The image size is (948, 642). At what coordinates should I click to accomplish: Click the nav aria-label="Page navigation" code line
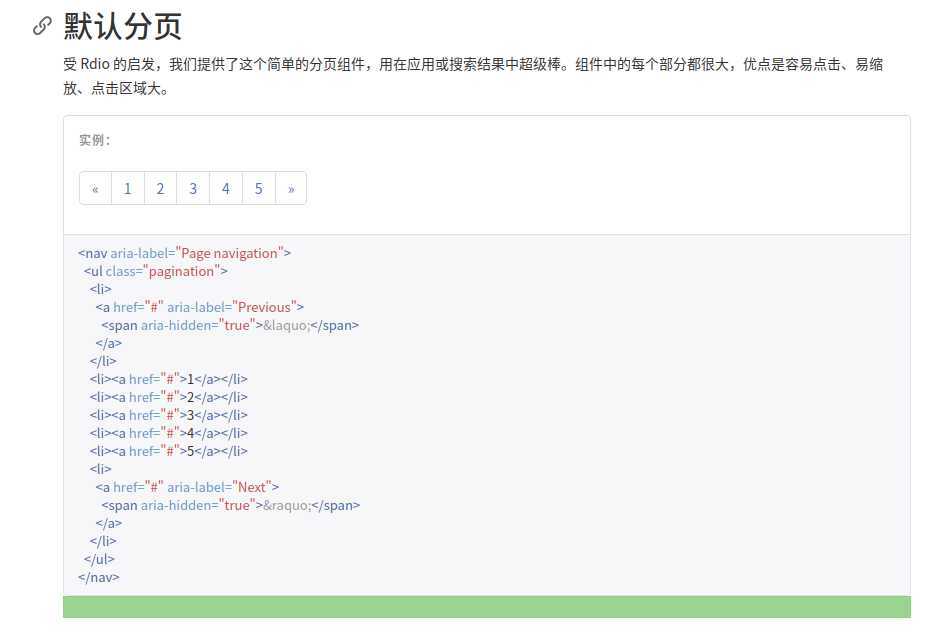[x=184, y=253]
